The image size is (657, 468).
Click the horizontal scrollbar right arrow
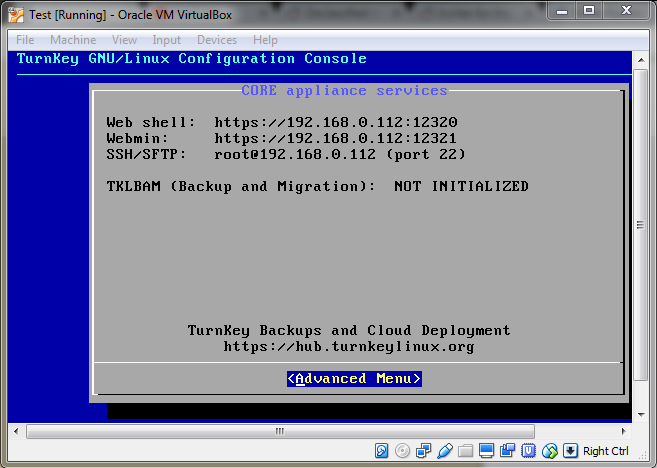click(x=622, y=431)
